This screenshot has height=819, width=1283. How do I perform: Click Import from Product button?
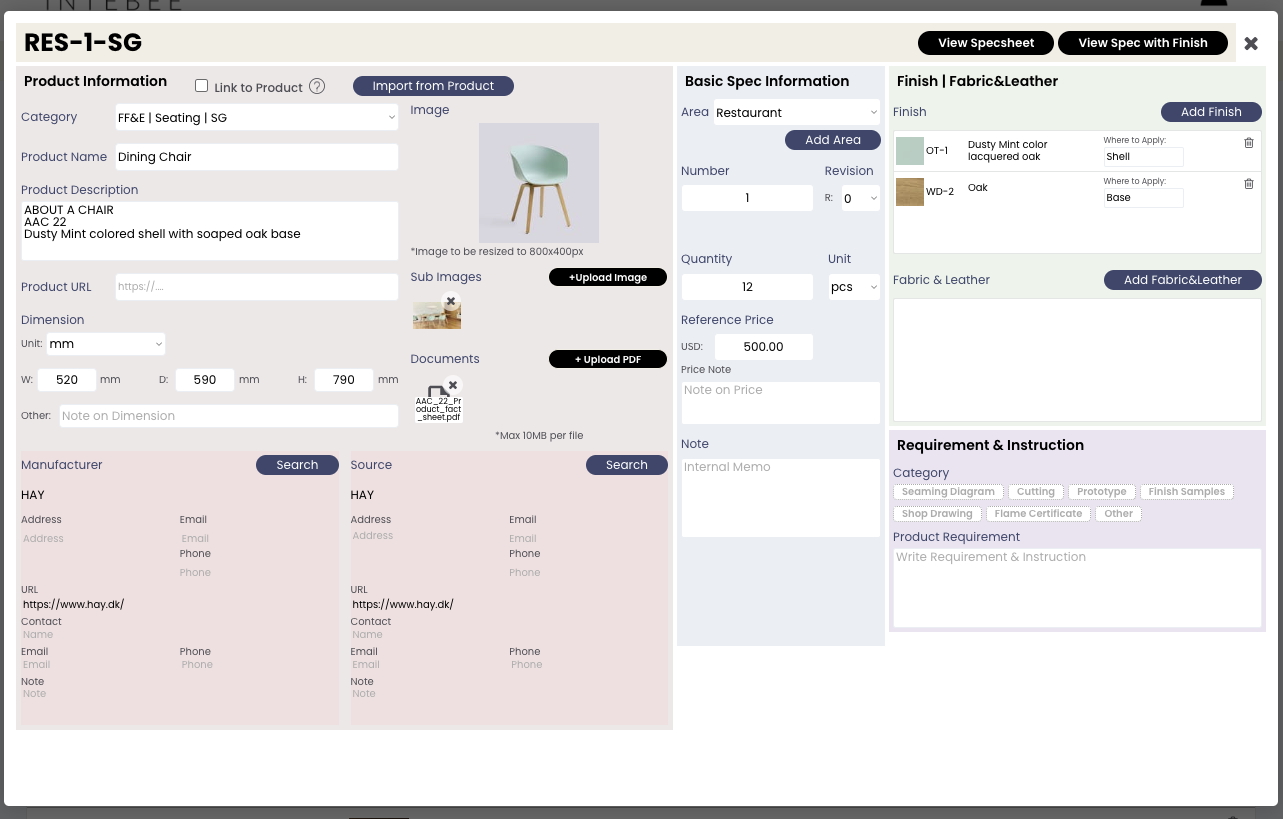(x=433, y=86)
